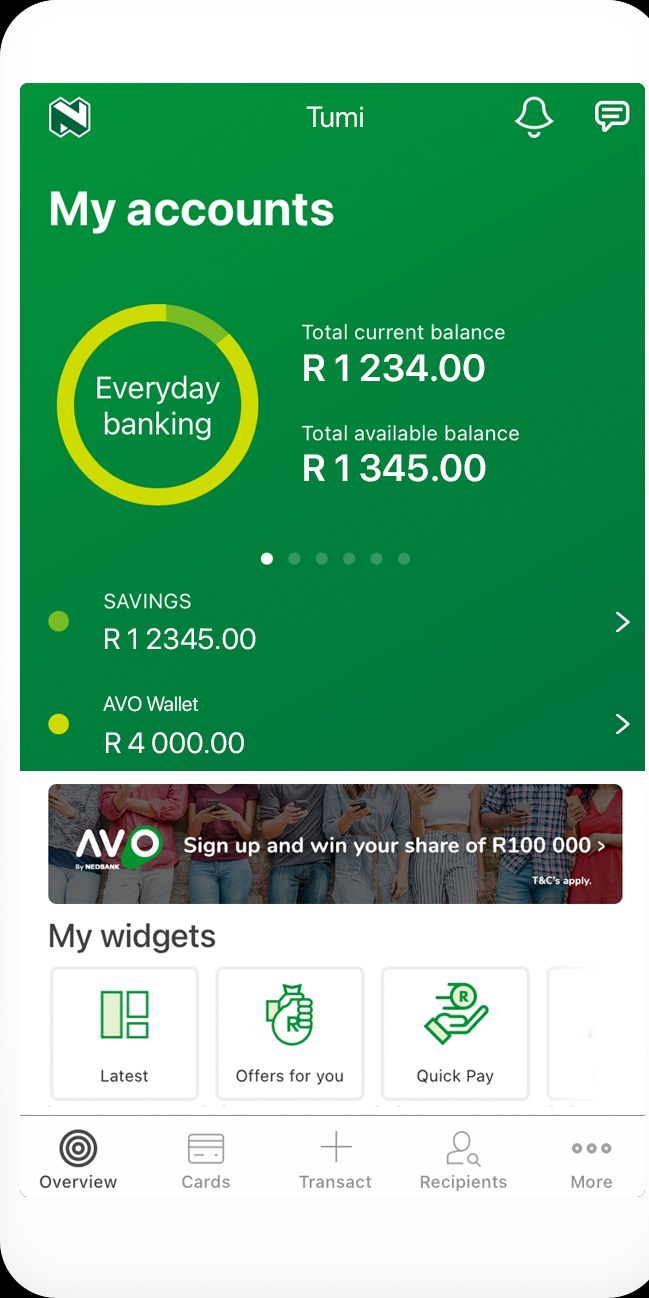Open notifications via the bell icon

(x=534, y=116)
